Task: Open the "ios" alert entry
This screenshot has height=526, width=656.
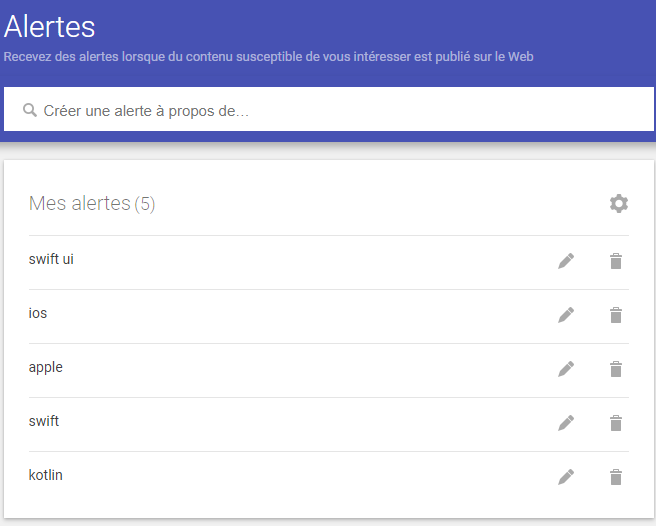Action: (38, 314)
